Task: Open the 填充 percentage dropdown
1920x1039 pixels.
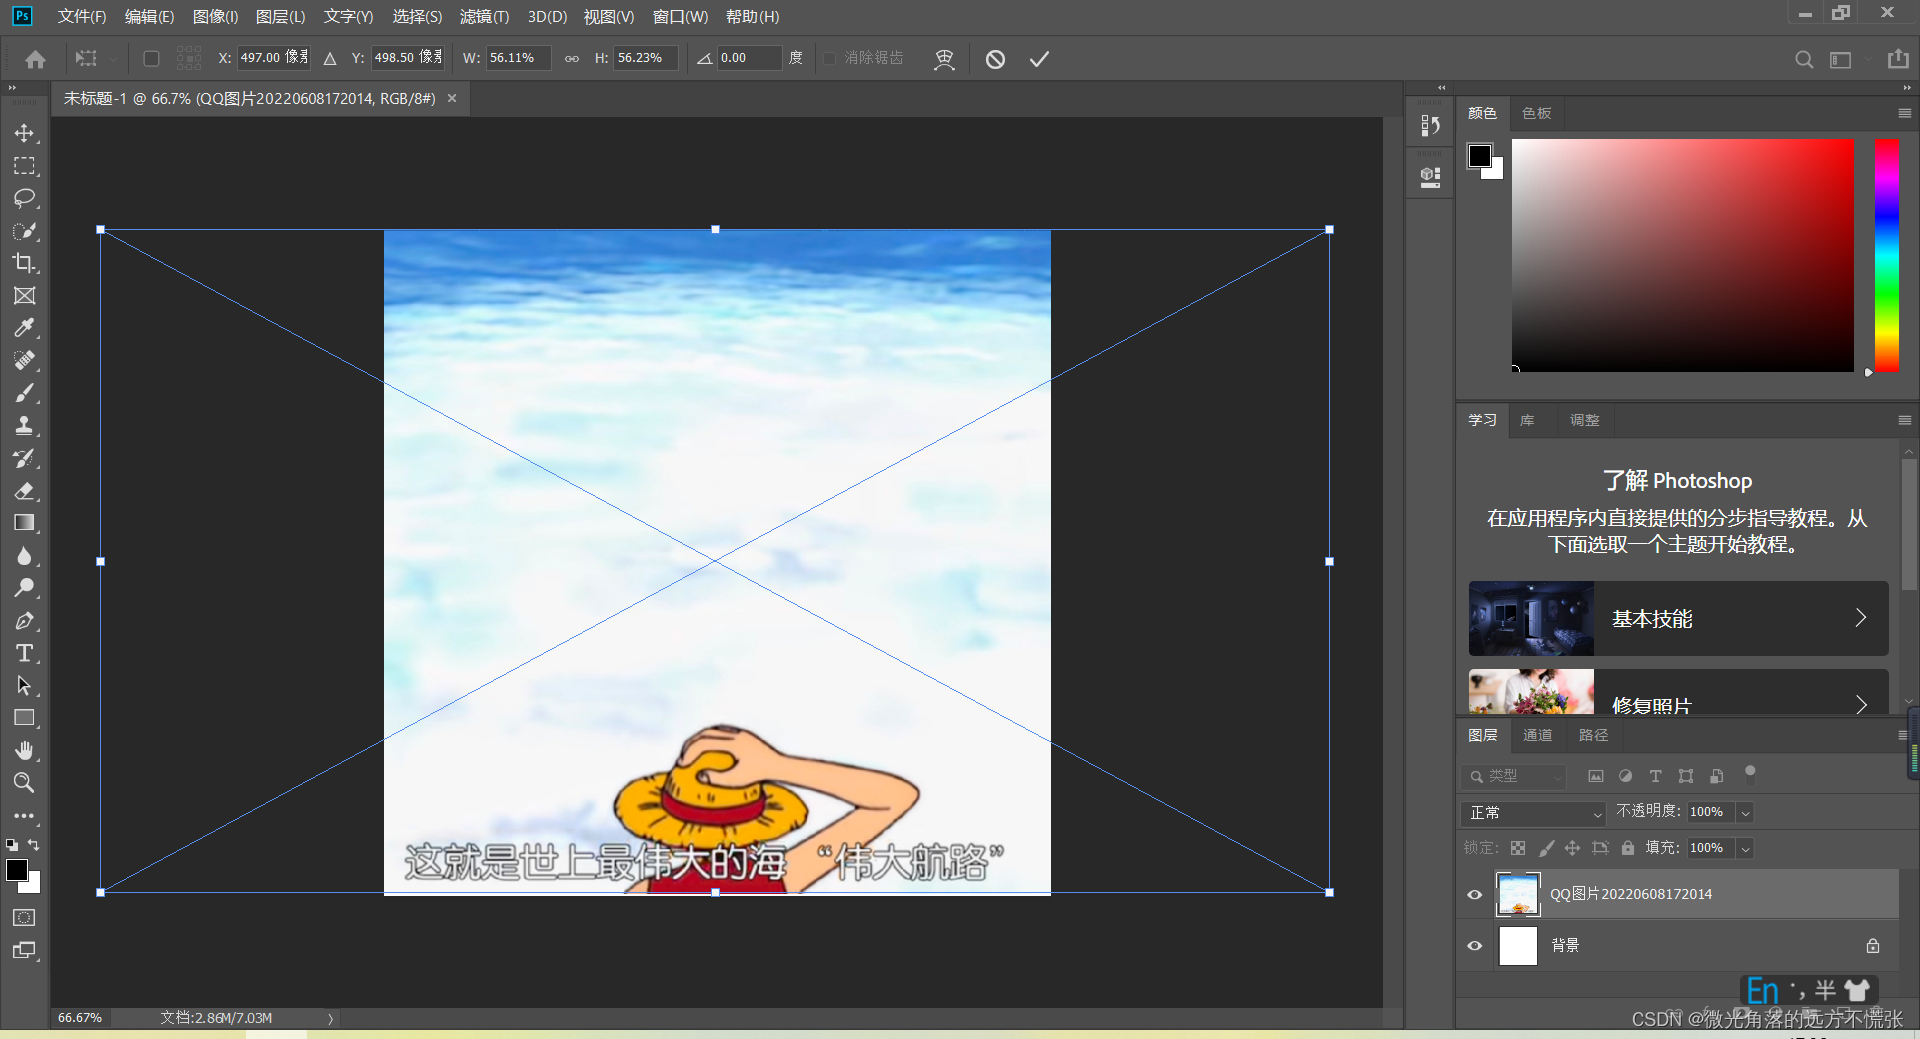Action: coord(1745,848)
